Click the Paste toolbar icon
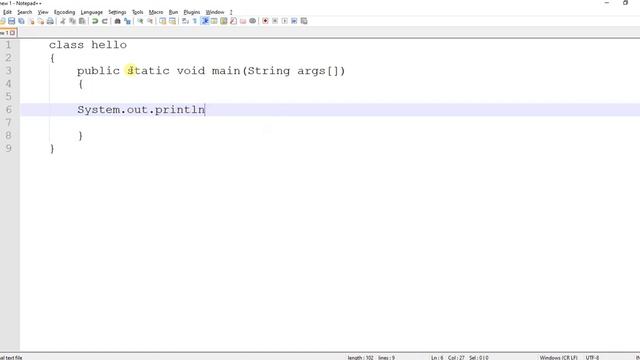Screen dimensions: 640x360 click(x=82, y=21)
